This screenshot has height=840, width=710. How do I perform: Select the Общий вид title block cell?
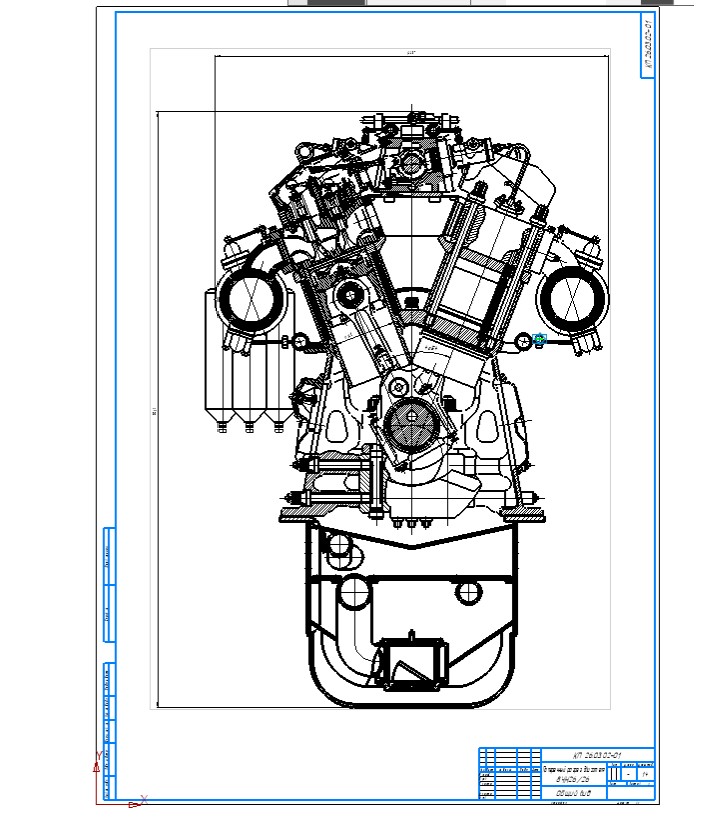click(x=573, y=793)
